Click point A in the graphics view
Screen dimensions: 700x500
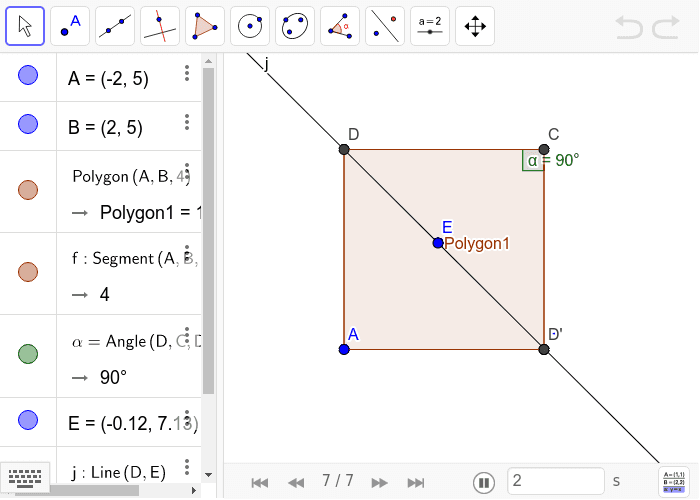(344, 350)
